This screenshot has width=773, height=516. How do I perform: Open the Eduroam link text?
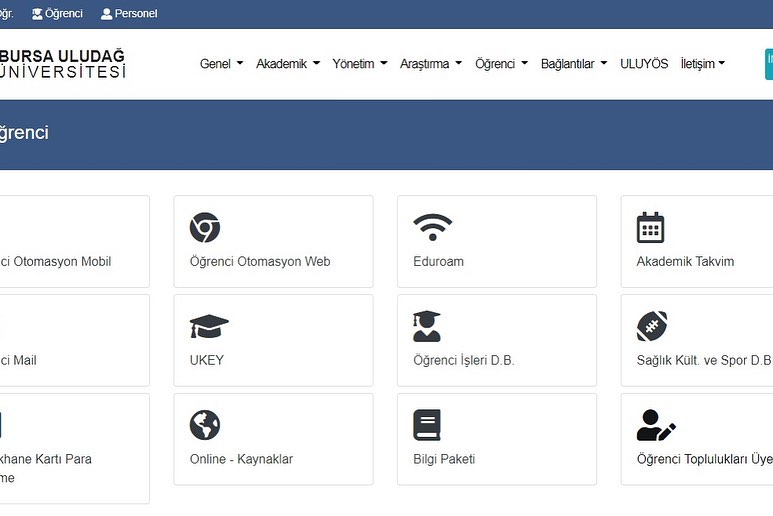tap(438, 261)
